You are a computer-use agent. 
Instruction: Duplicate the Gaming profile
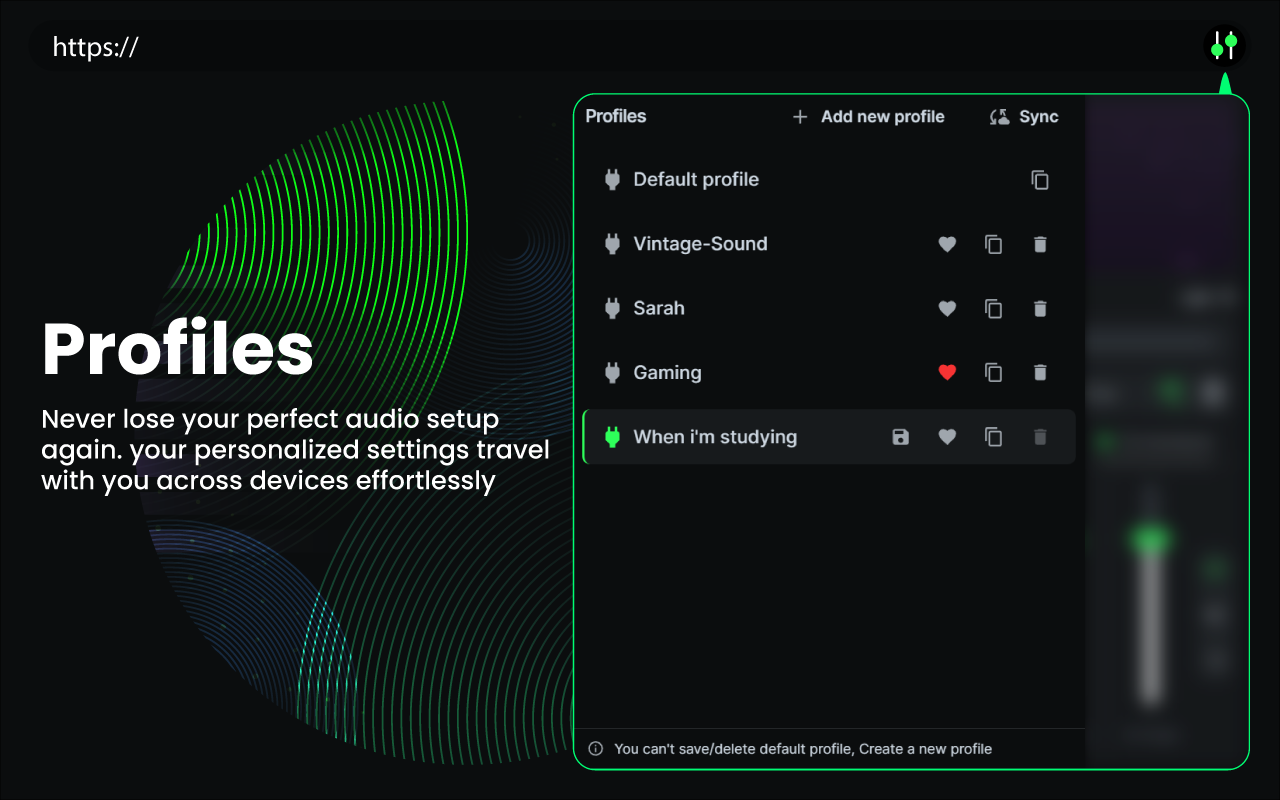993,372
